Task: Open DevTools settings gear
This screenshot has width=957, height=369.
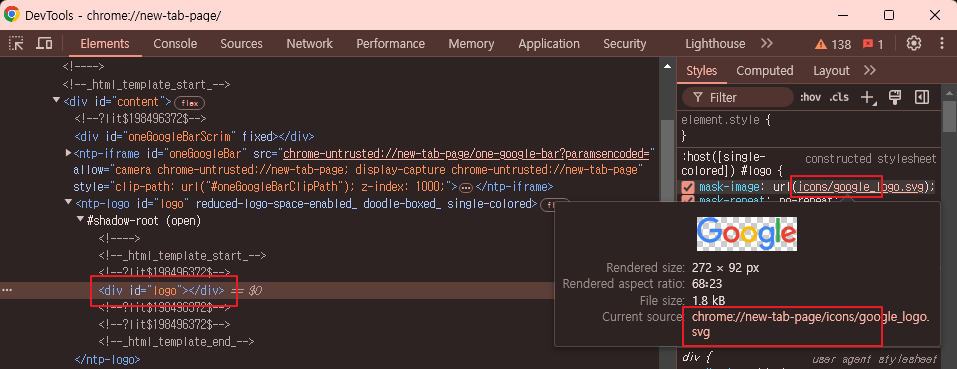Action: tap(913, 43)
